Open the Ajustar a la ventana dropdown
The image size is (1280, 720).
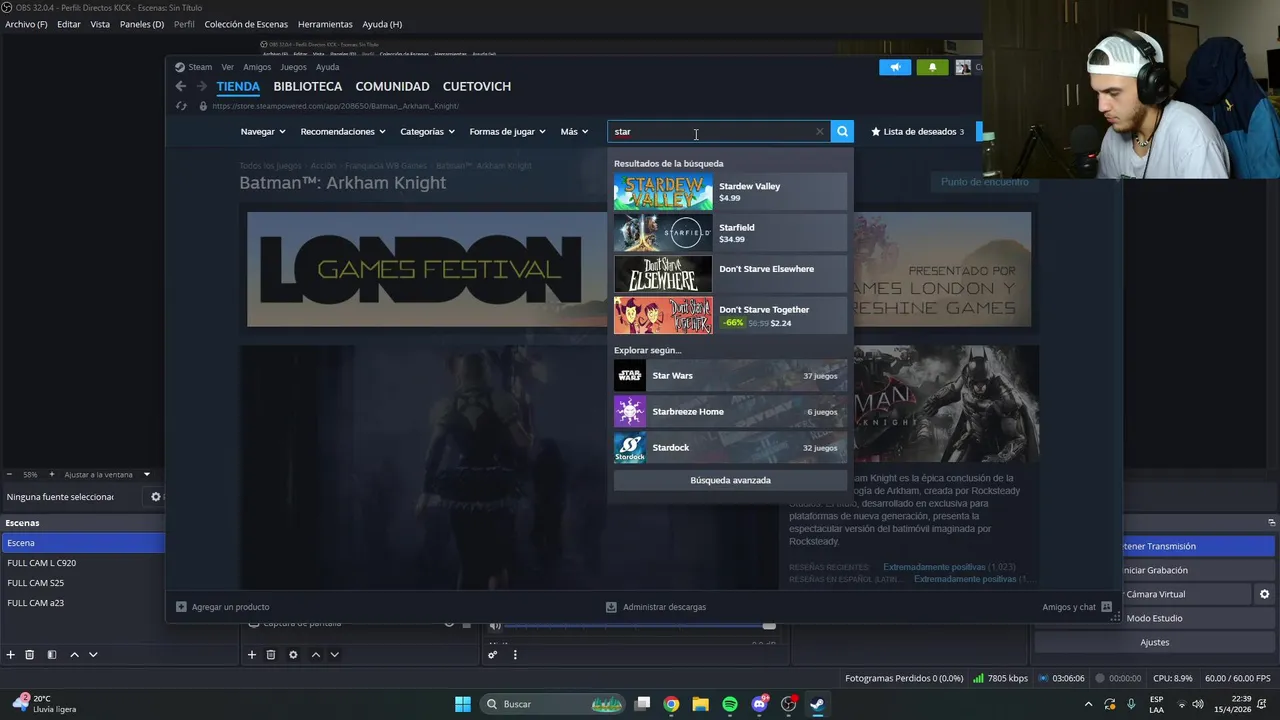click(x=146, y=475)
